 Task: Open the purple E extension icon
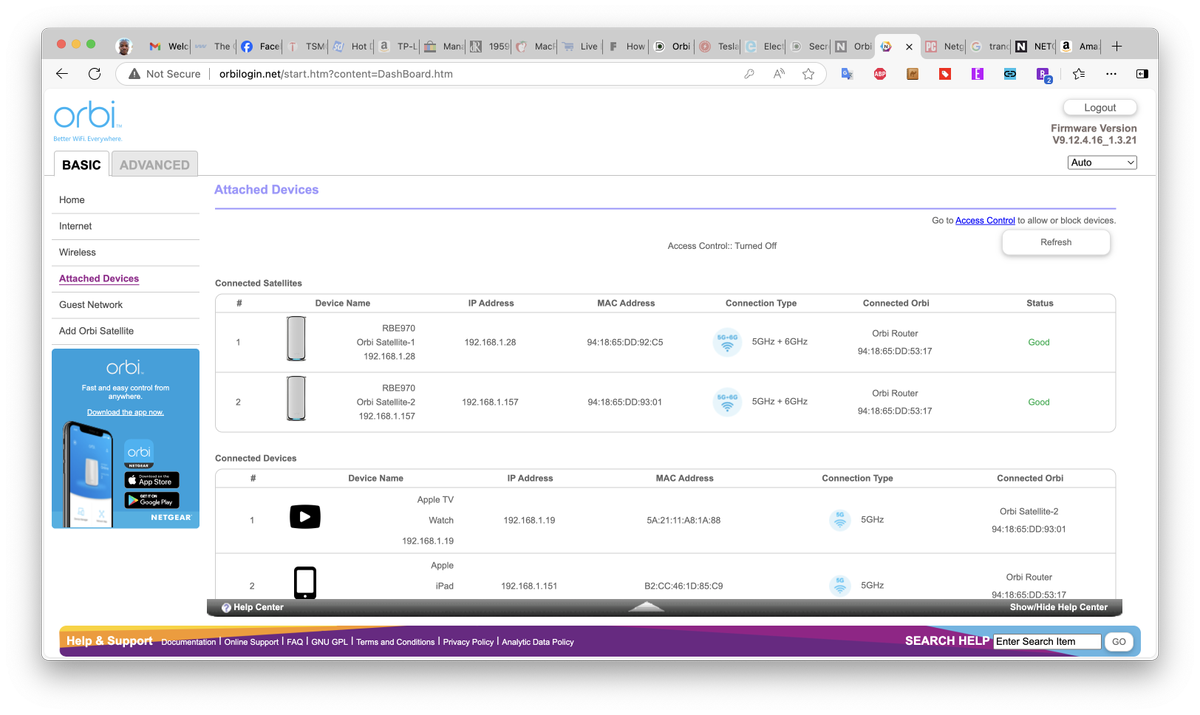pos(977,74)
